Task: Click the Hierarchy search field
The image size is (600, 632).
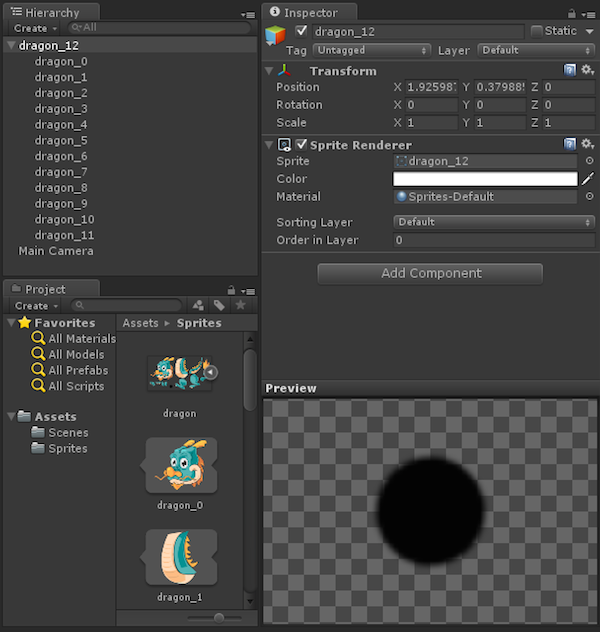Action: pyautogui.click(x=159, y=27)
